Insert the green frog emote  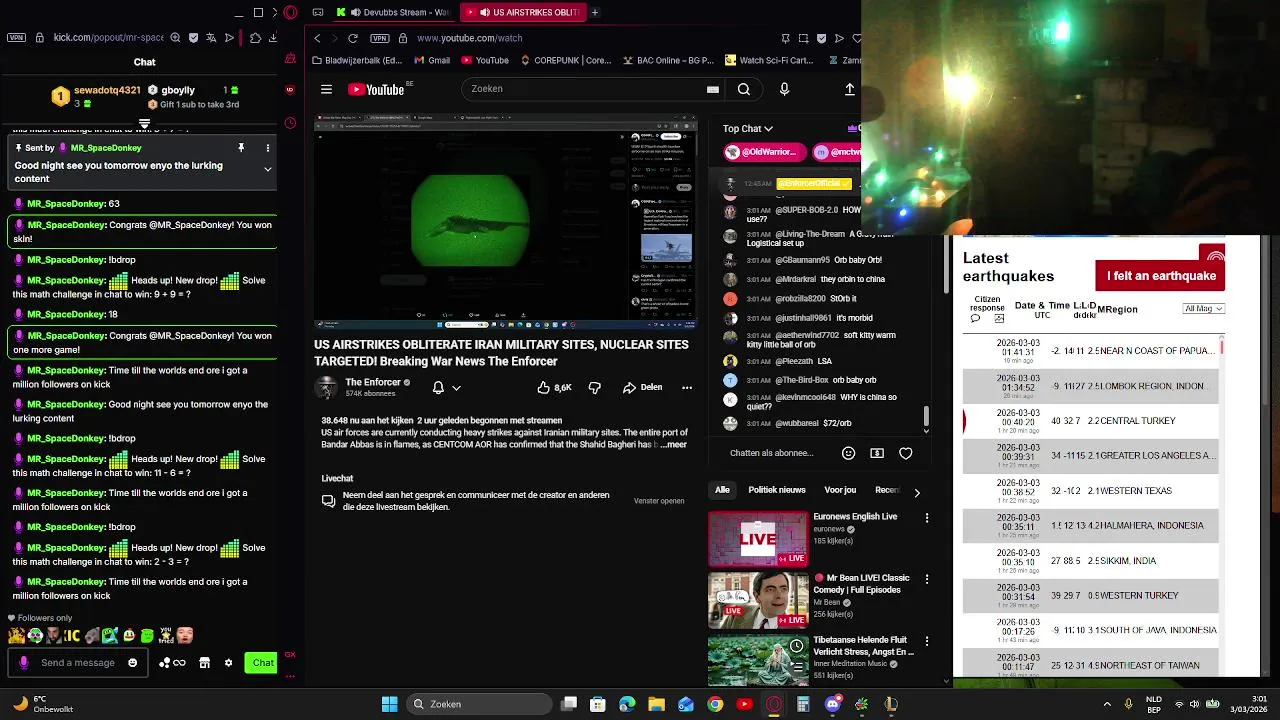click(147, 635)
